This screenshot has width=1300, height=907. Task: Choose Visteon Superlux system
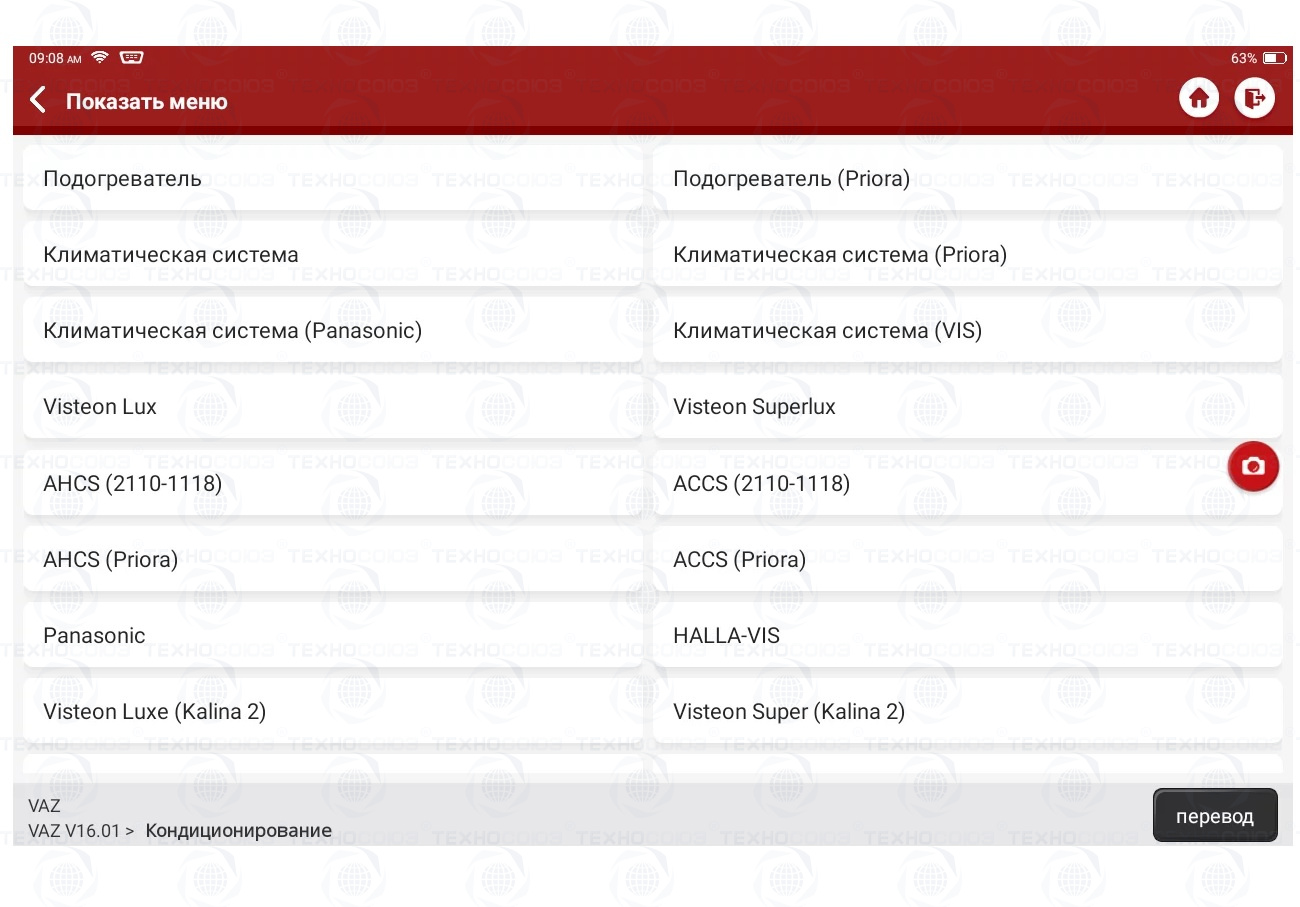click(x=966, y=407)
